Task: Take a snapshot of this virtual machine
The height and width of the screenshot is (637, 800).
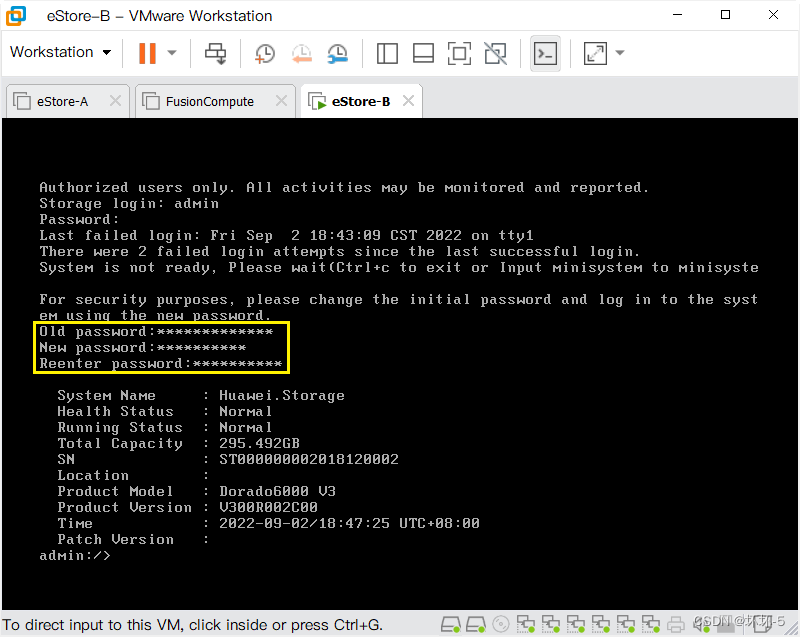Action: [264, 53]
